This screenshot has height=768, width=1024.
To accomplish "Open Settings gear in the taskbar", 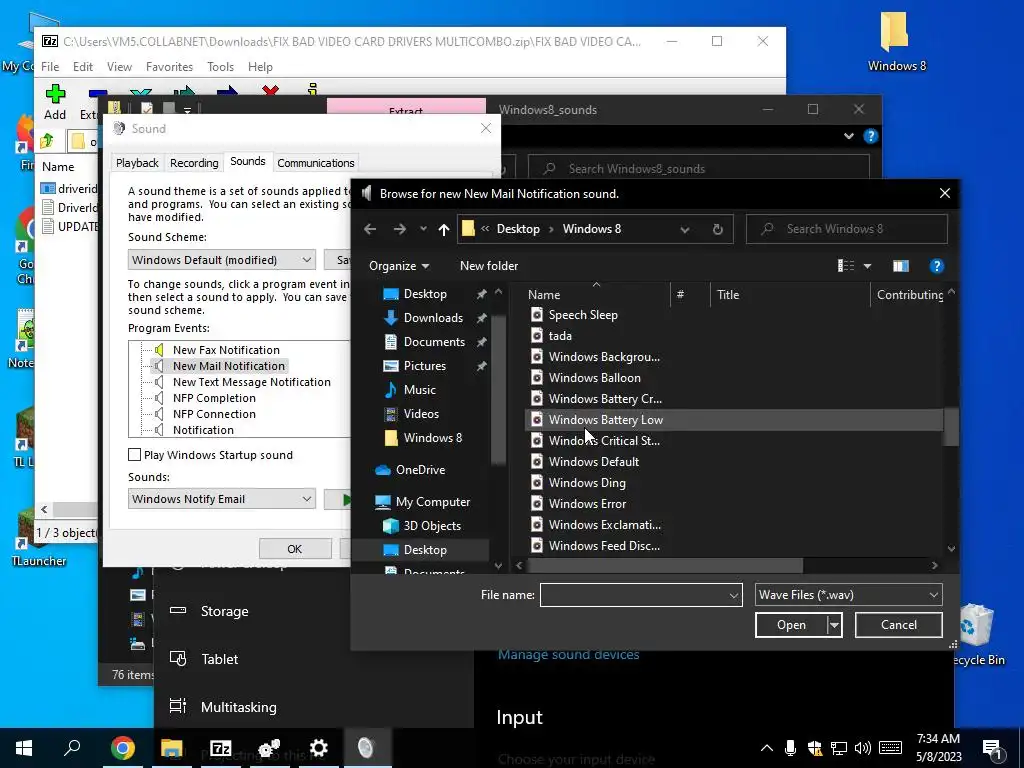I will tap(318, 748).
